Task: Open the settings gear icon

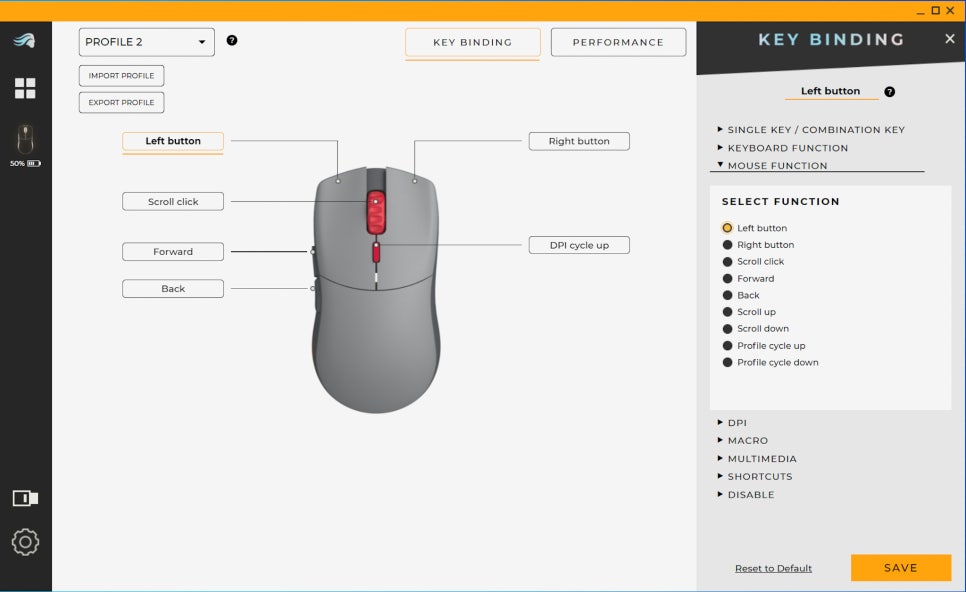Action: pyautogui.click(x=25, y=542)
